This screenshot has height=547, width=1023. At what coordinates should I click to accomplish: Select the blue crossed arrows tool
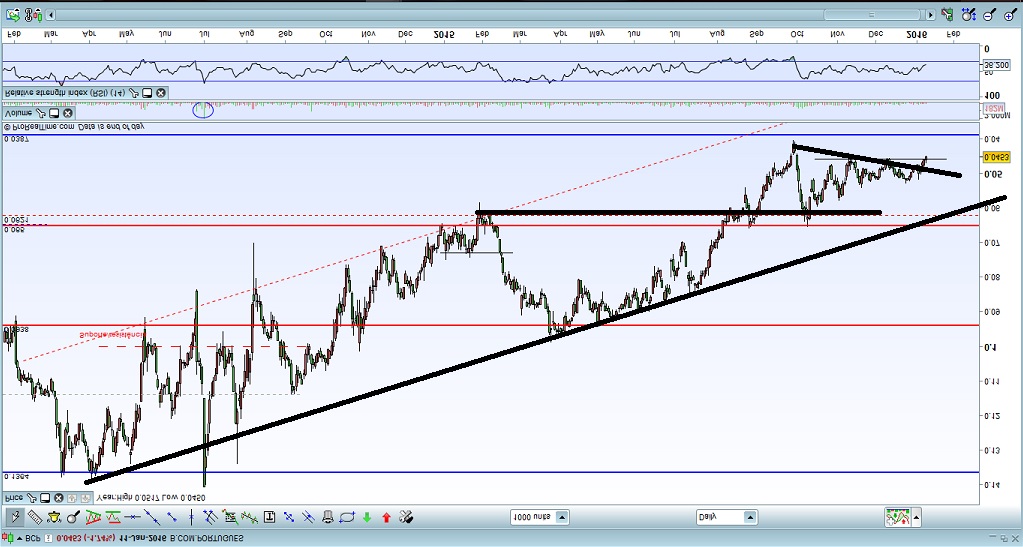pos(288,518)
